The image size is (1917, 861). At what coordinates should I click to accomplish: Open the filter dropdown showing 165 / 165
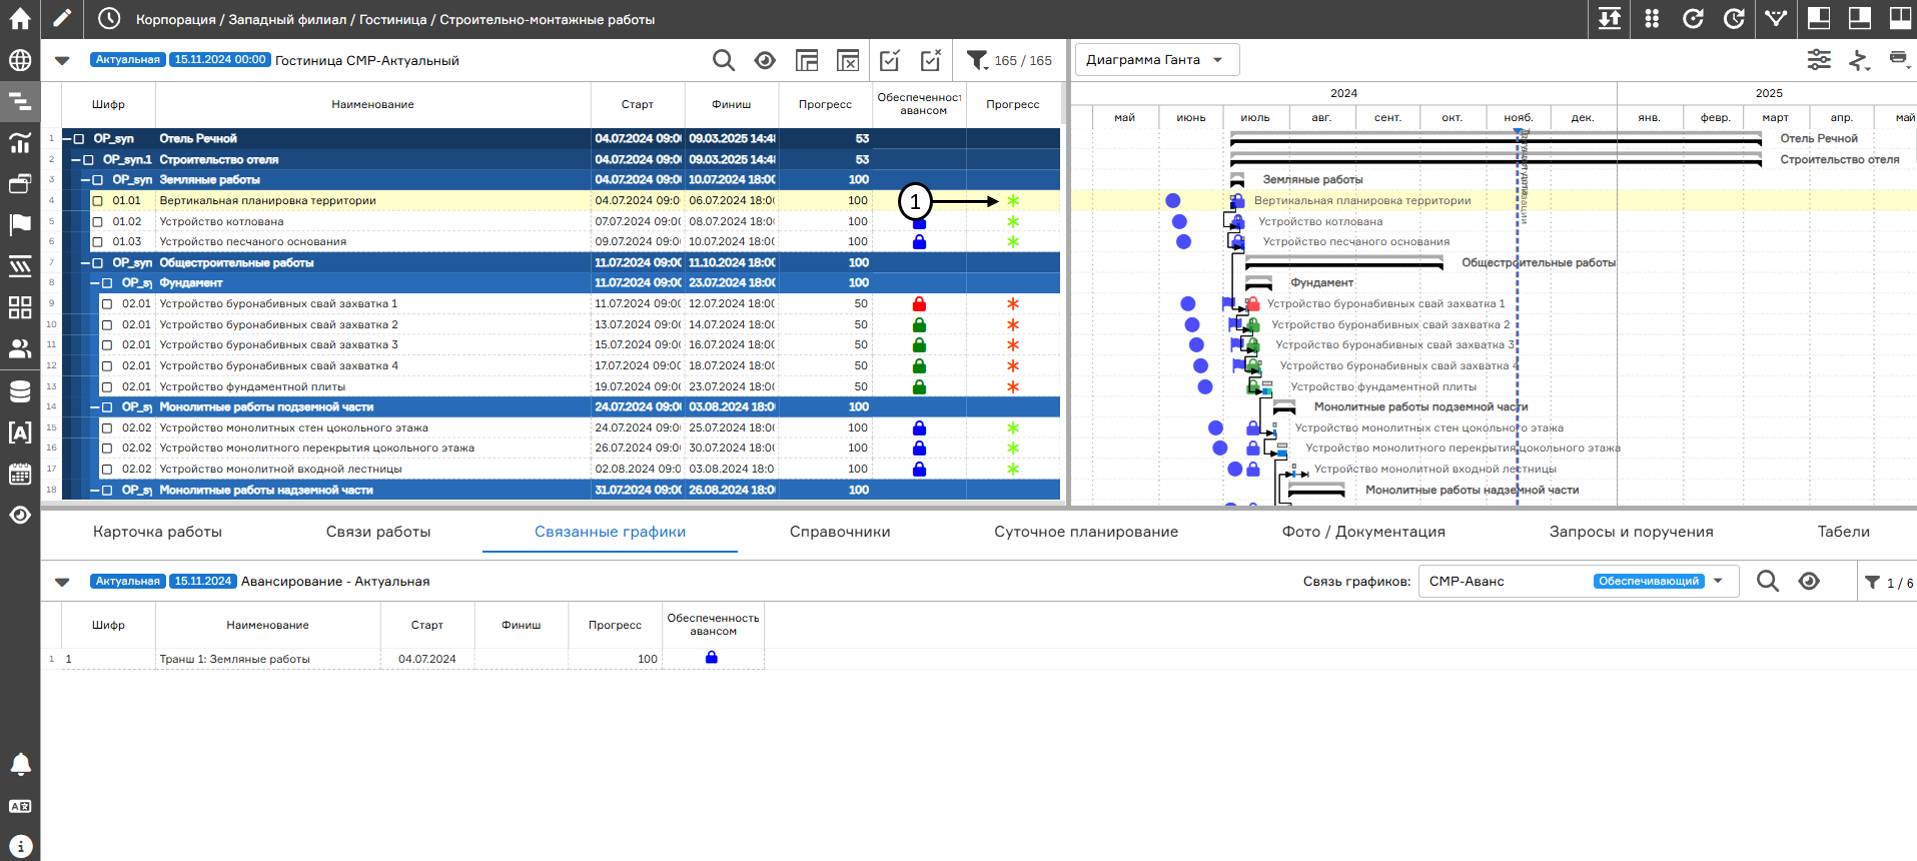[x=1009, y=61]
